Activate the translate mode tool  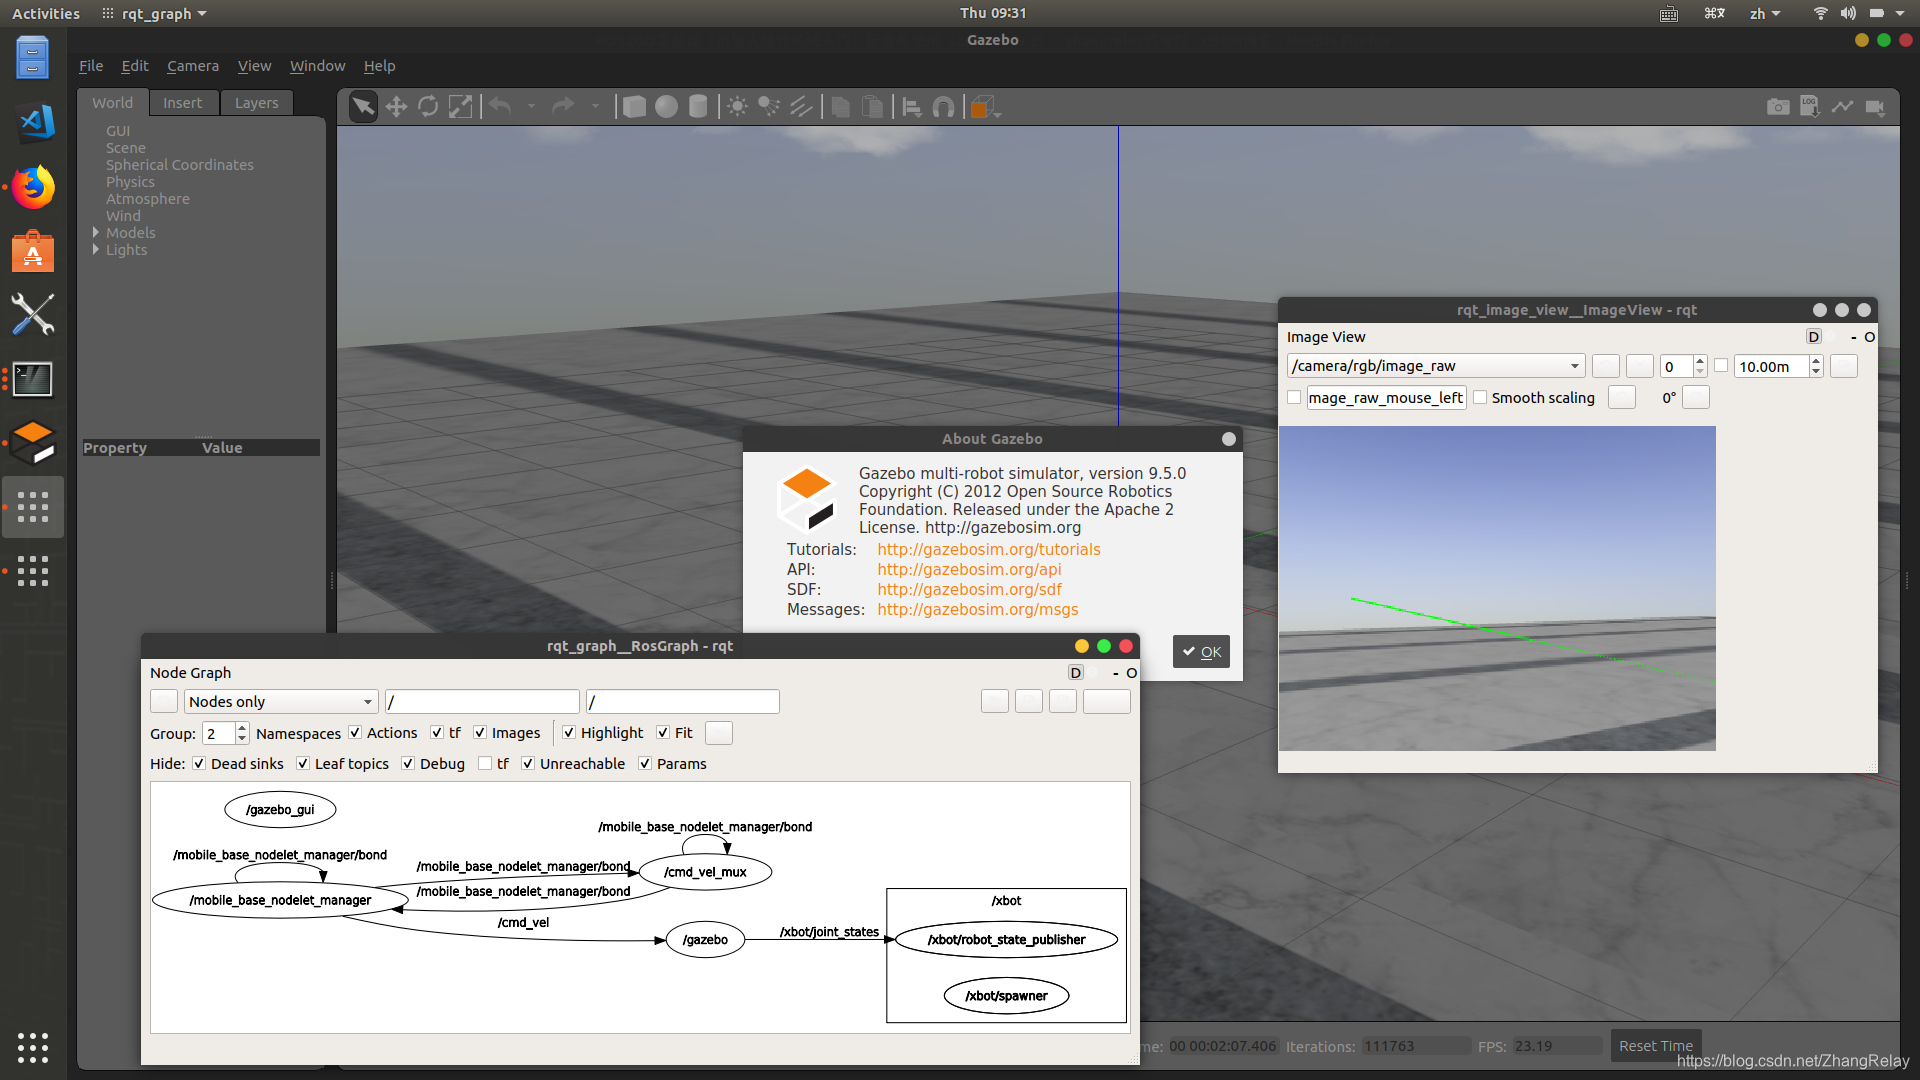[396, 107]
